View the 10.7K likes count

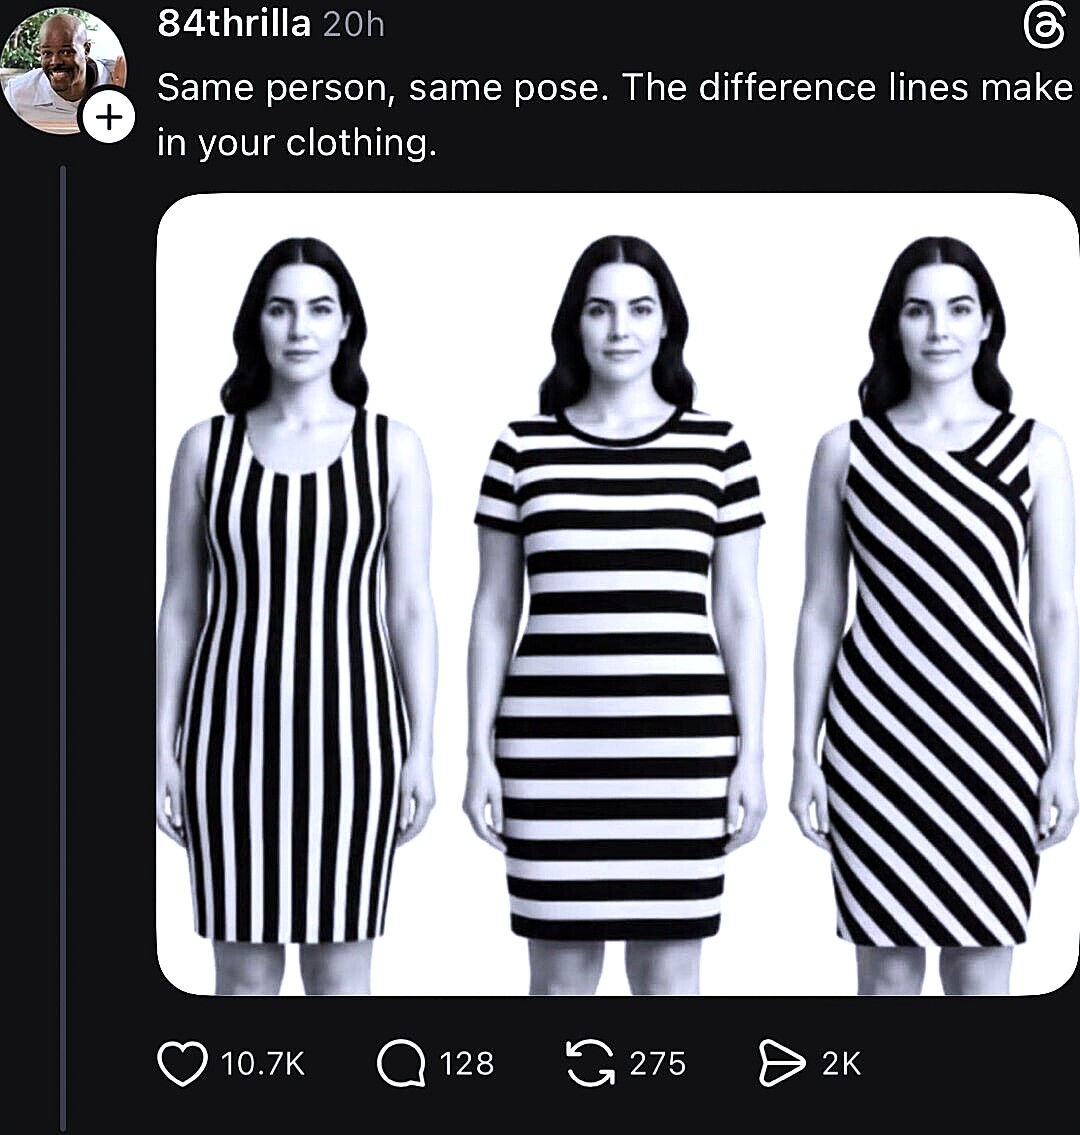(x=262, y=1062)
